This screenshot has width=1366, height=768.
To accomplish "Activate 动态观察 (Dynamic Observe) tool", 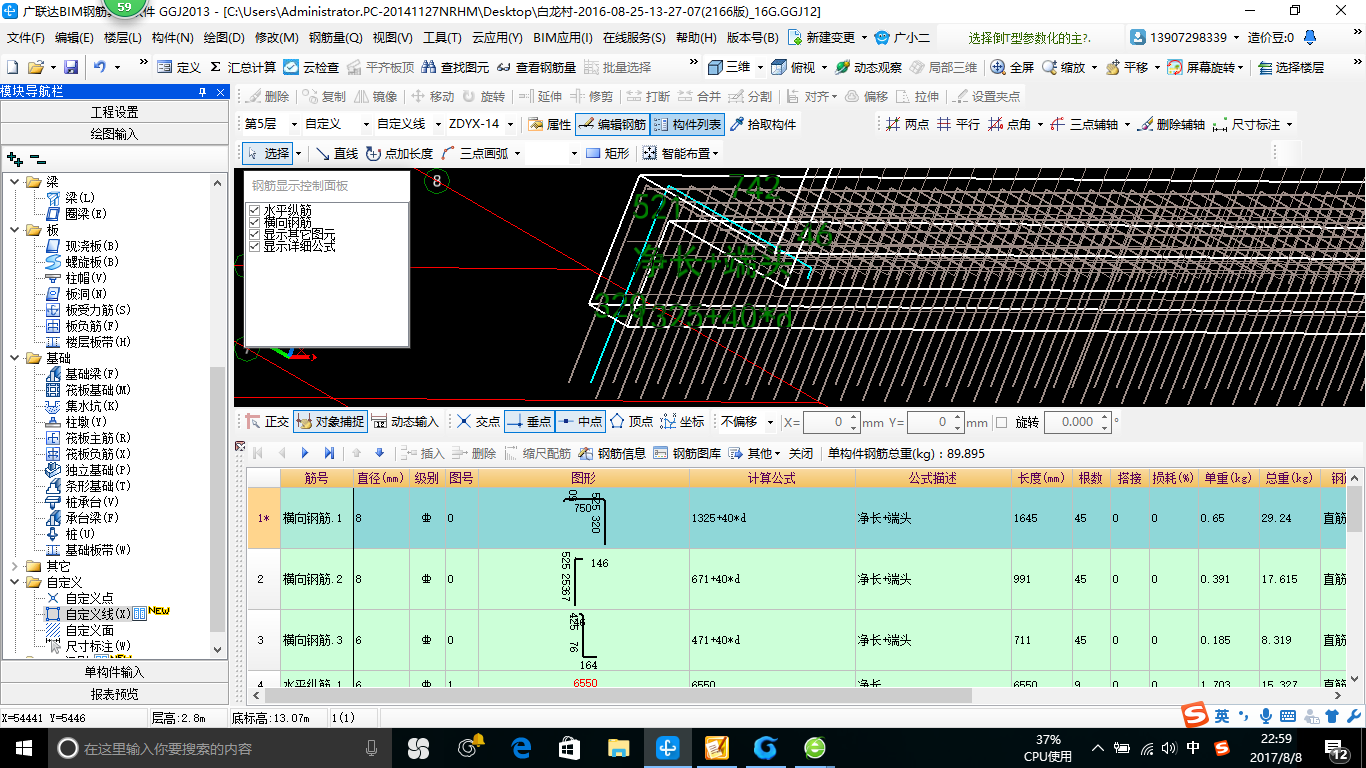I will point(868,67).
